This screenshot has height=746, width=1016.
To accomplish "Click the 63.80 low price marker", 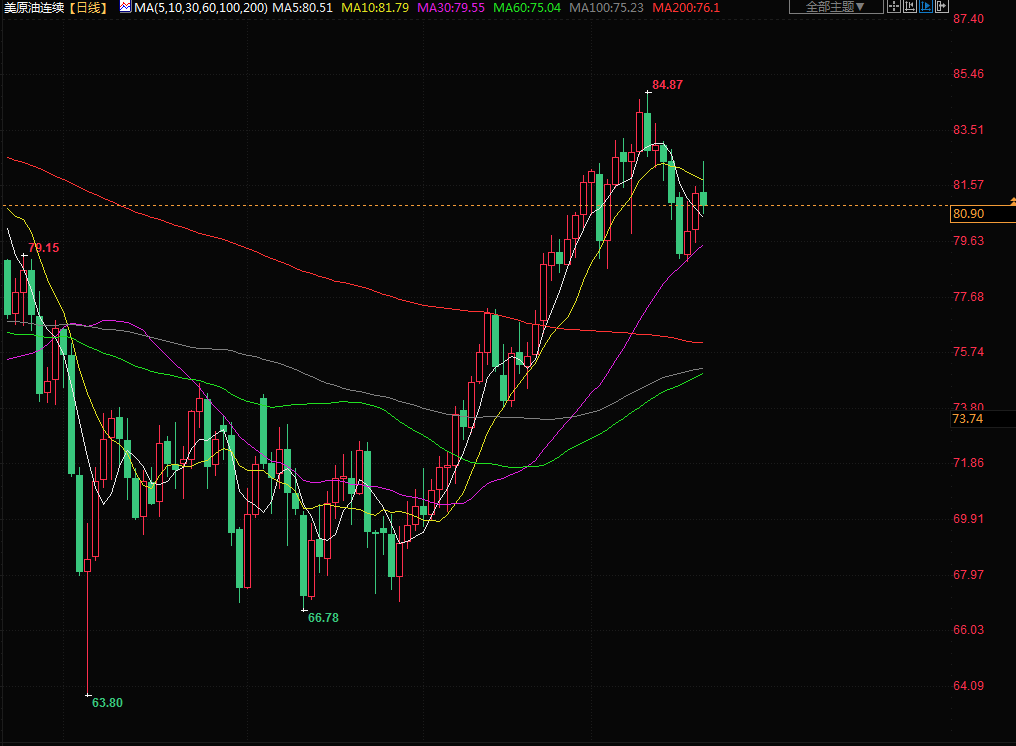I will click(107, 703).
